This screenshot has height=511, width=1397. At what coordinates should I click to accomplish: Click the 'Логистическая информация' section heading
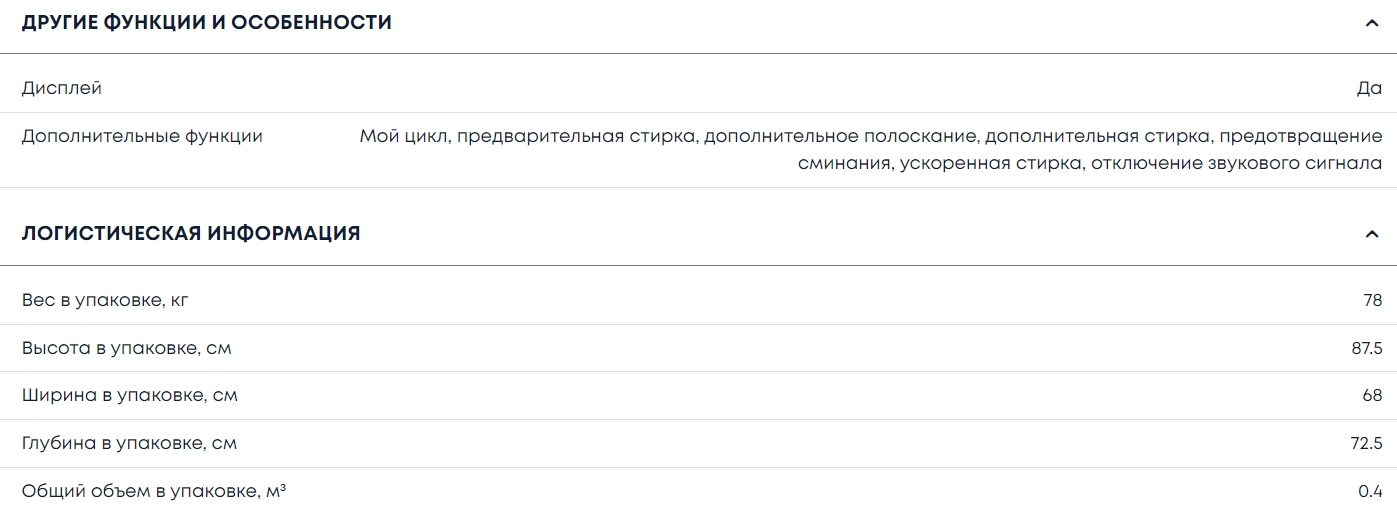click(191, 233)
